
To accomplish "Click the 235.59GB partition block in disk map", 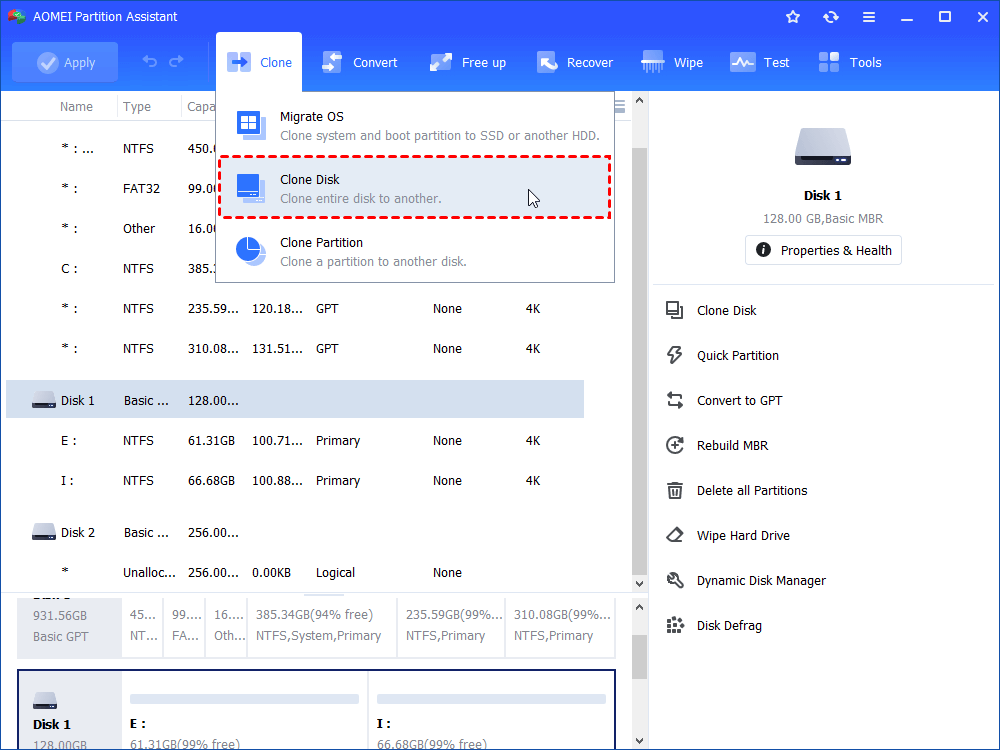I will 451,627.
